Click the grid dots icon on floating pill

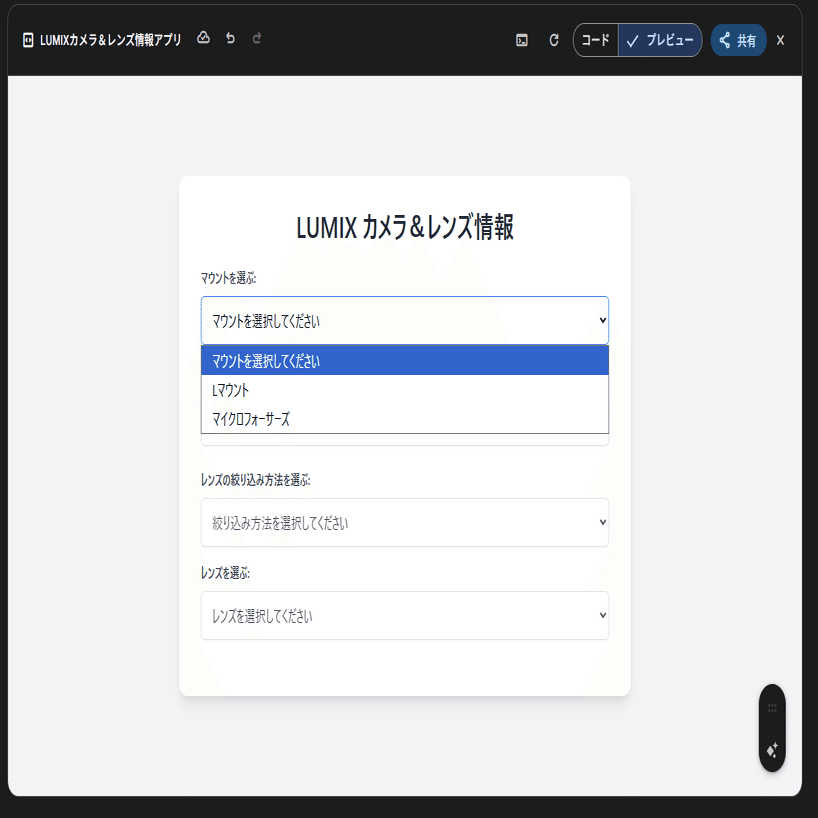pos(772,708)
